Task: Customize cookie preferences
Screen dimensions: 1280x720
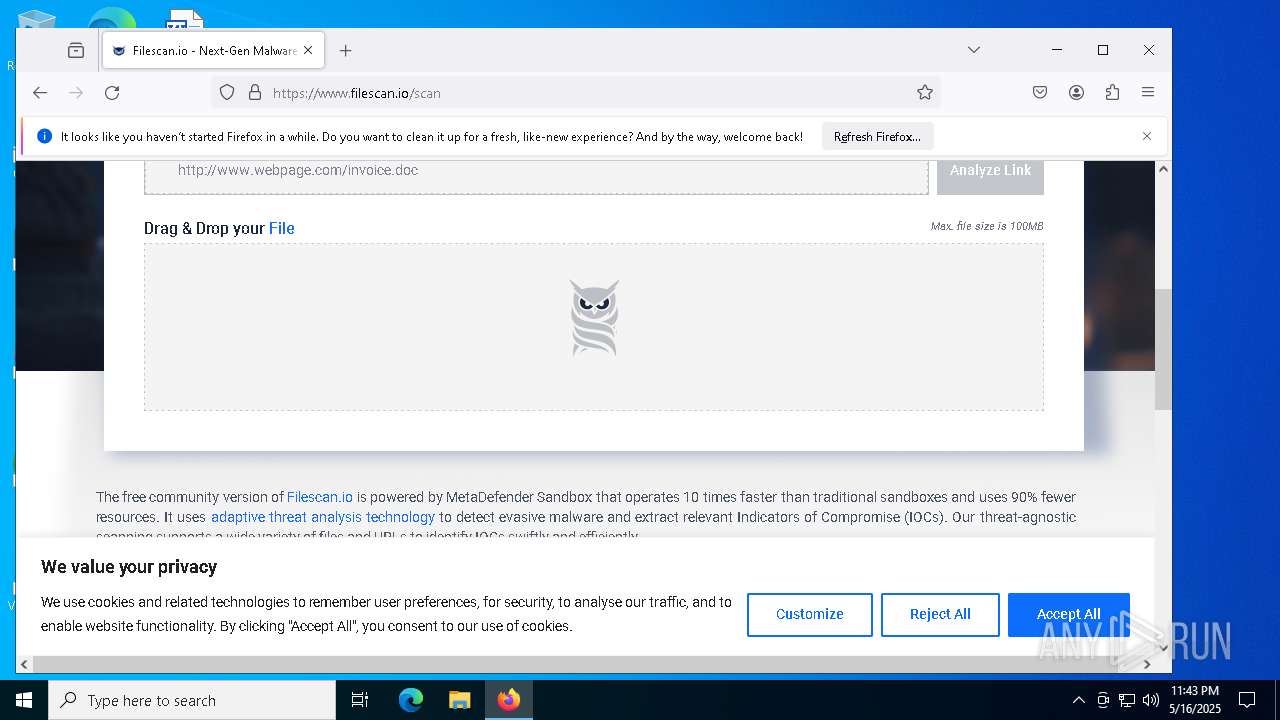Action: click(x=810, y=614)
